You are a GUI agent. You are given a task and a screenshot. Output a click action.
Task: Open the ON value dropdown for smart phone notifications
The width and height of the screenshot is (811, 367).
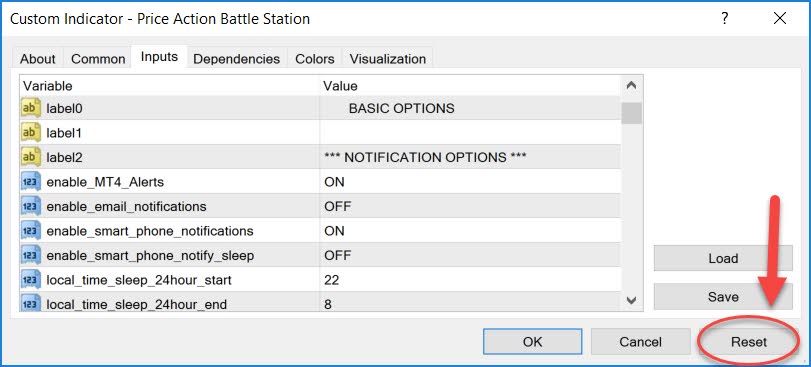click(470, 231)
